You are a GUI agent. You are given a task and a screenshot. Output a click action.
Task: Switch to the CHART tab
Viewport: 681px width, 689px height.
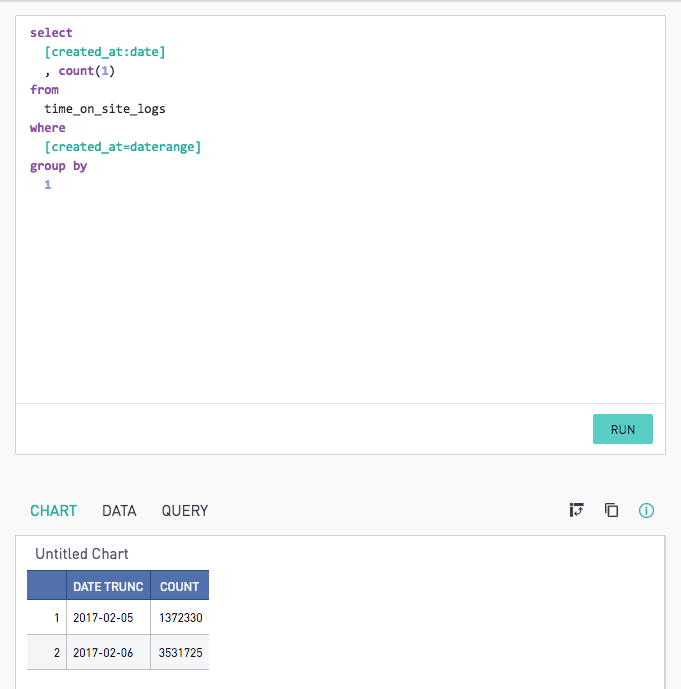tap(53, 511)
